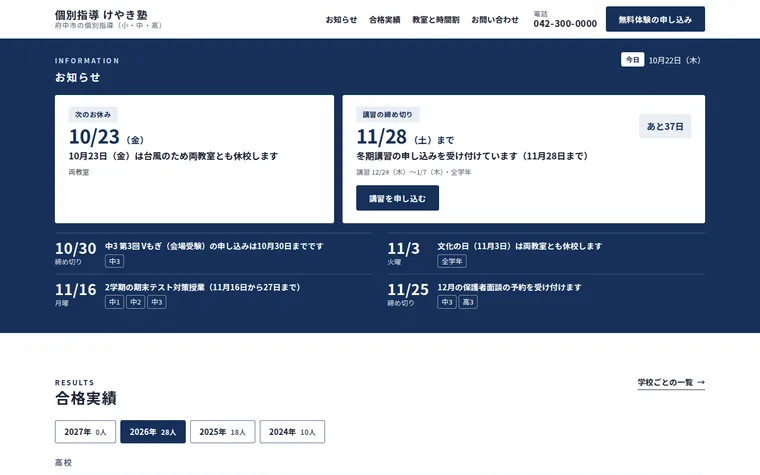Open the 学校ごとの一覧 link
Image resolution: width=760 pixels, height=475 pixels.
pyautogui.click(x=671, y=382)
